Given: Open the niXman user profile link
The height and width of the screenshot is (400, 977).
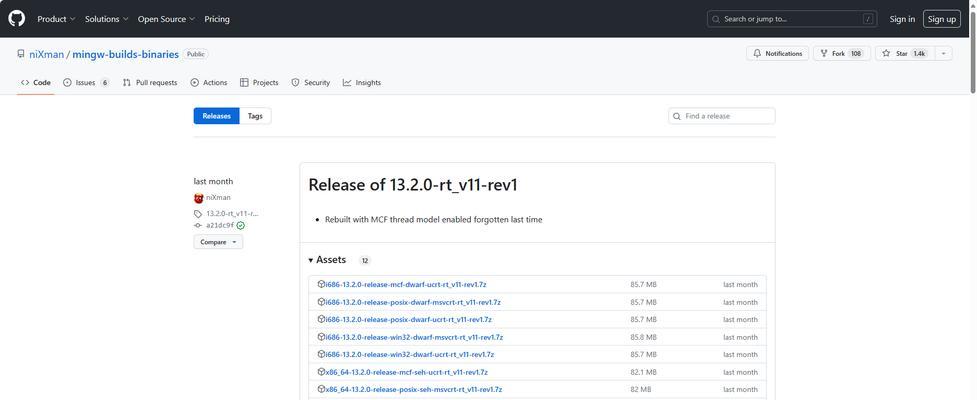Looking at the screenshot, I should pyautogui.click(x=47, y=54).
